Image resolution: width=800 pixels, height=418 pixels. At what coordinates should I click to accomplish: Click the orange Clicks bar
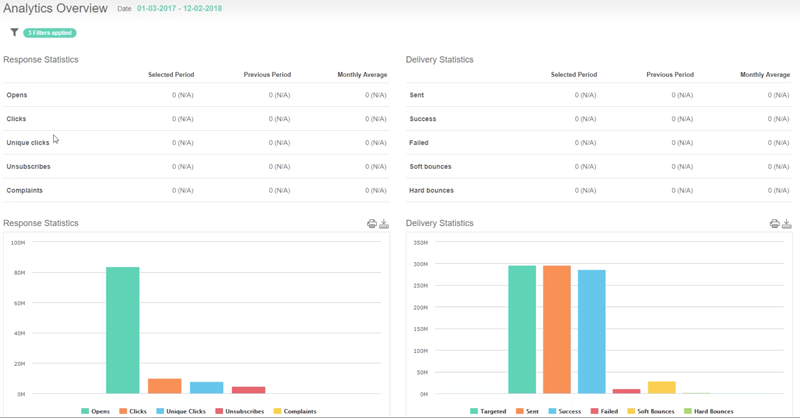tap(164, 386)
